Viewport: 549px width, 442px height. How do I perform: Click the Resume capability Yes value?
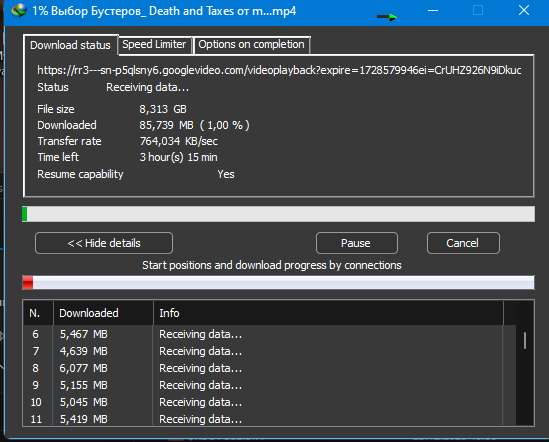[x=226, y=174]
